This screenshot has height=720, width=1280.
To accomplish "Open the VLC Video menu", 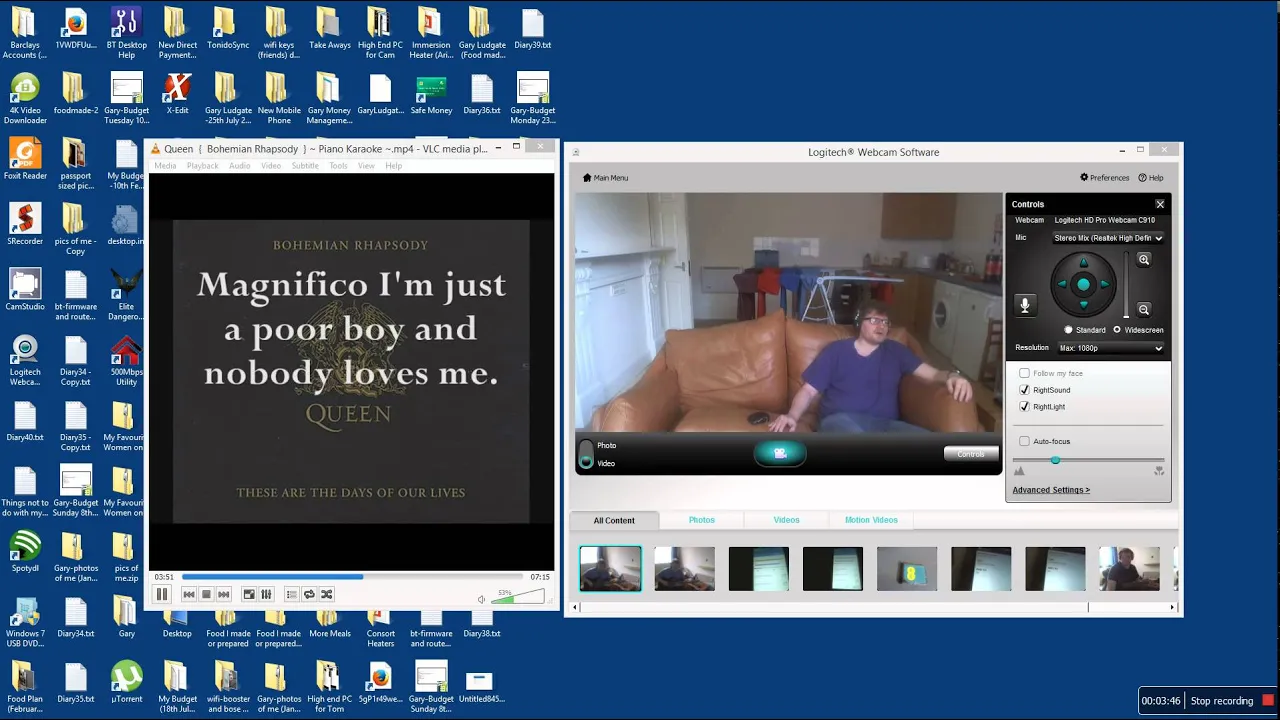I will pyautogui.click(x=271, y=166).
